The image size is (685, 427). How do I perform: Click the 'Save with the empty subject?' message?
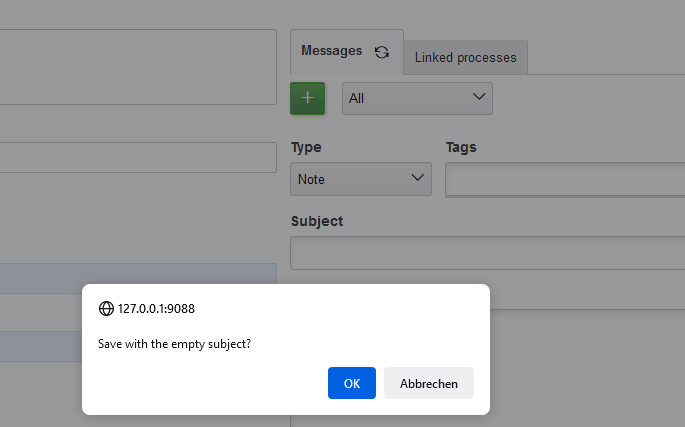[174, 344]
